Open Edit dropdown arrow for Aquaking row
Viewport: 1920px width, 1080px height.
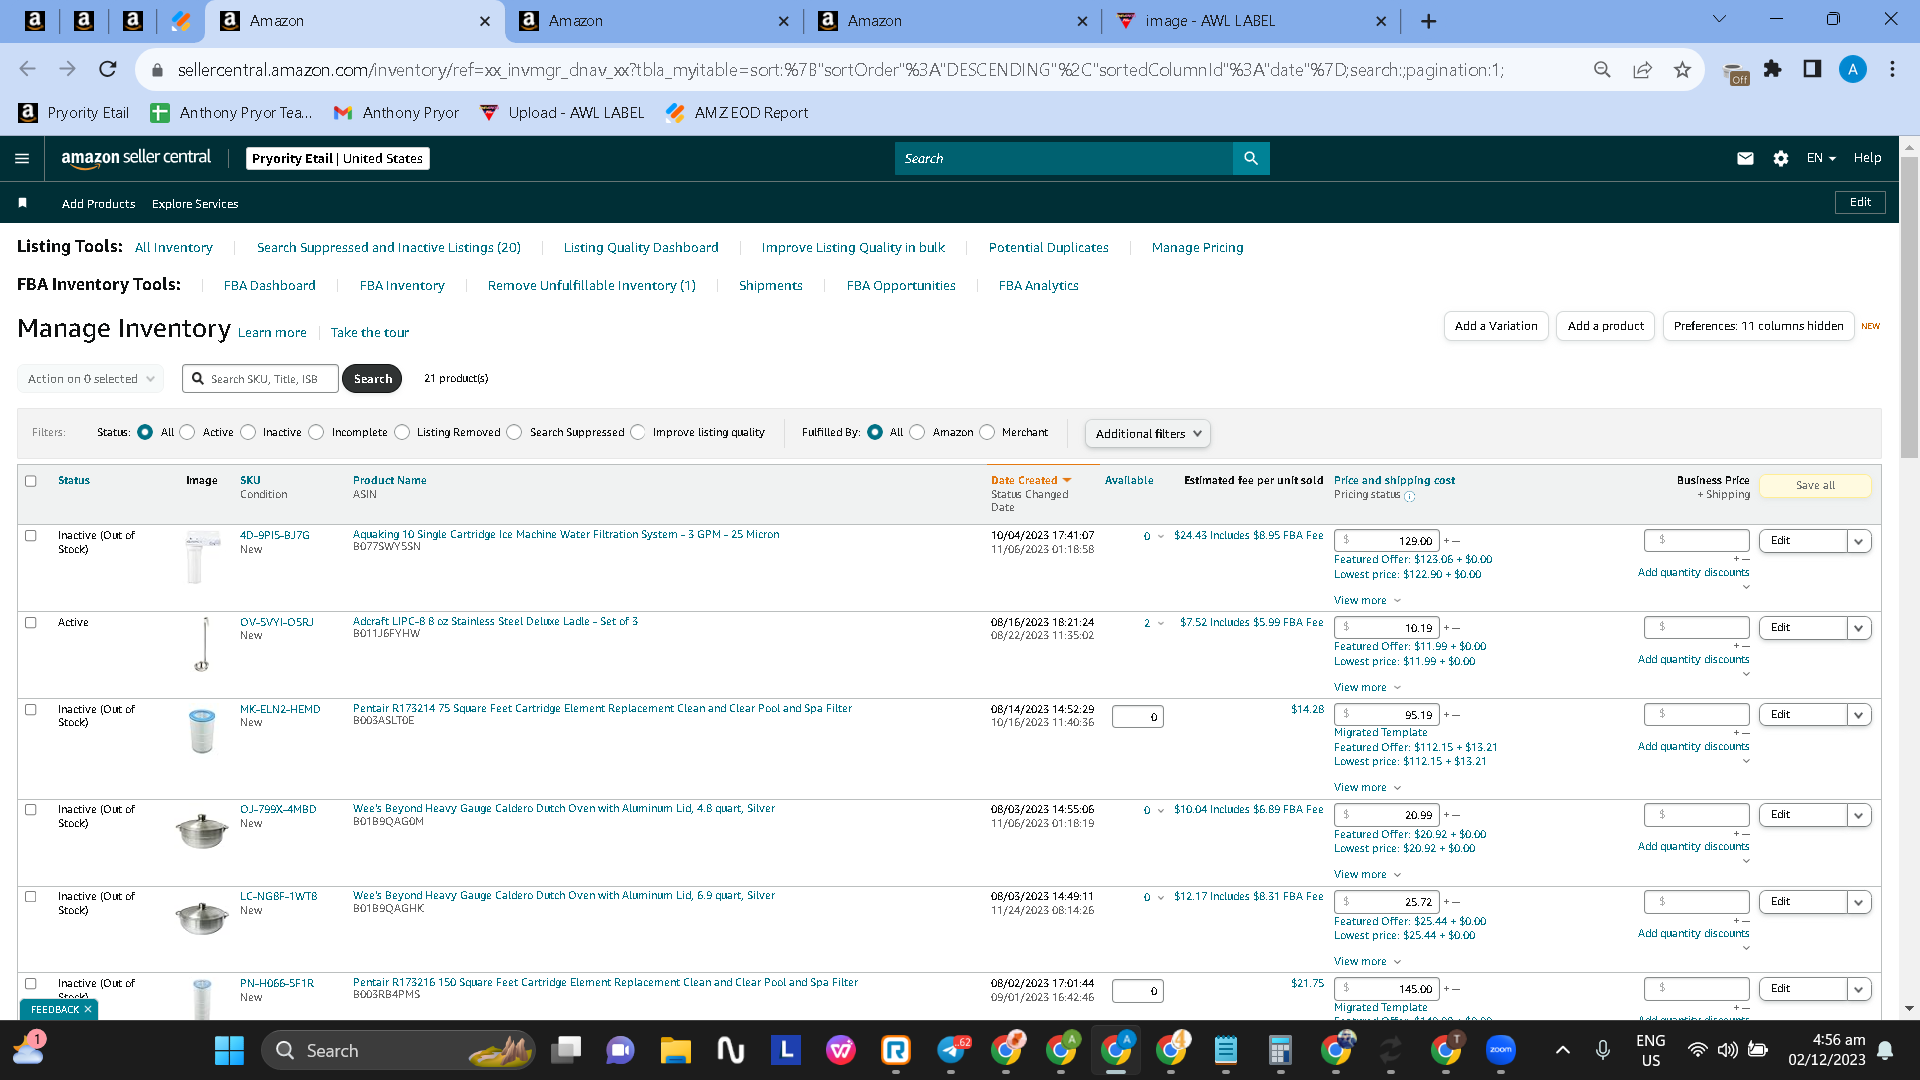[x=1859, y=541]
